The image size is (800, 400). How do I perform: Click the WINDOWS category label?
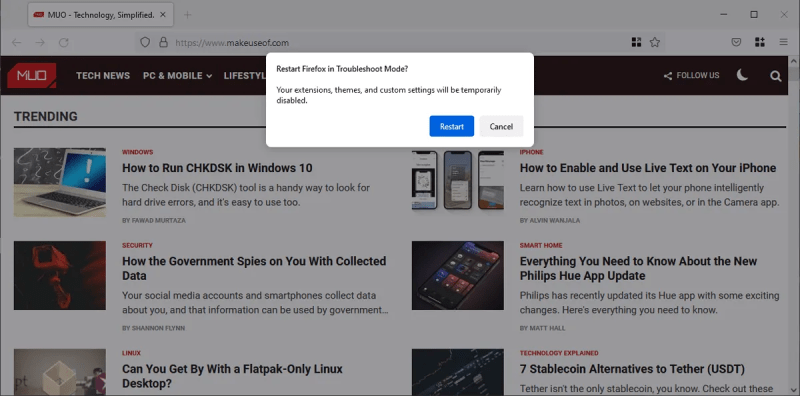point(137,152)
